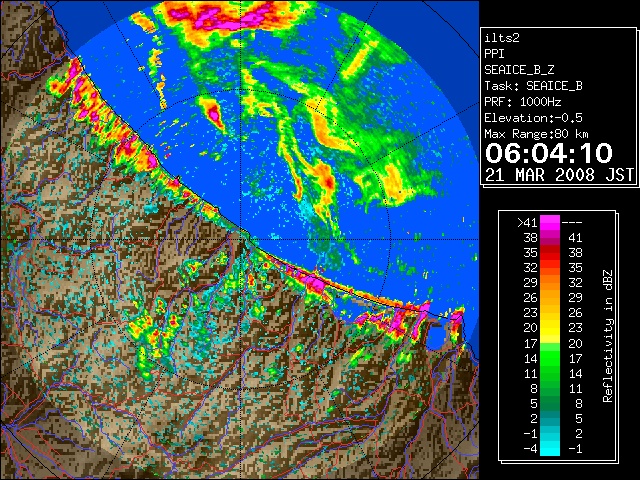
Task: Click the timestamp 06:04:10
Action: pos(549,153)
